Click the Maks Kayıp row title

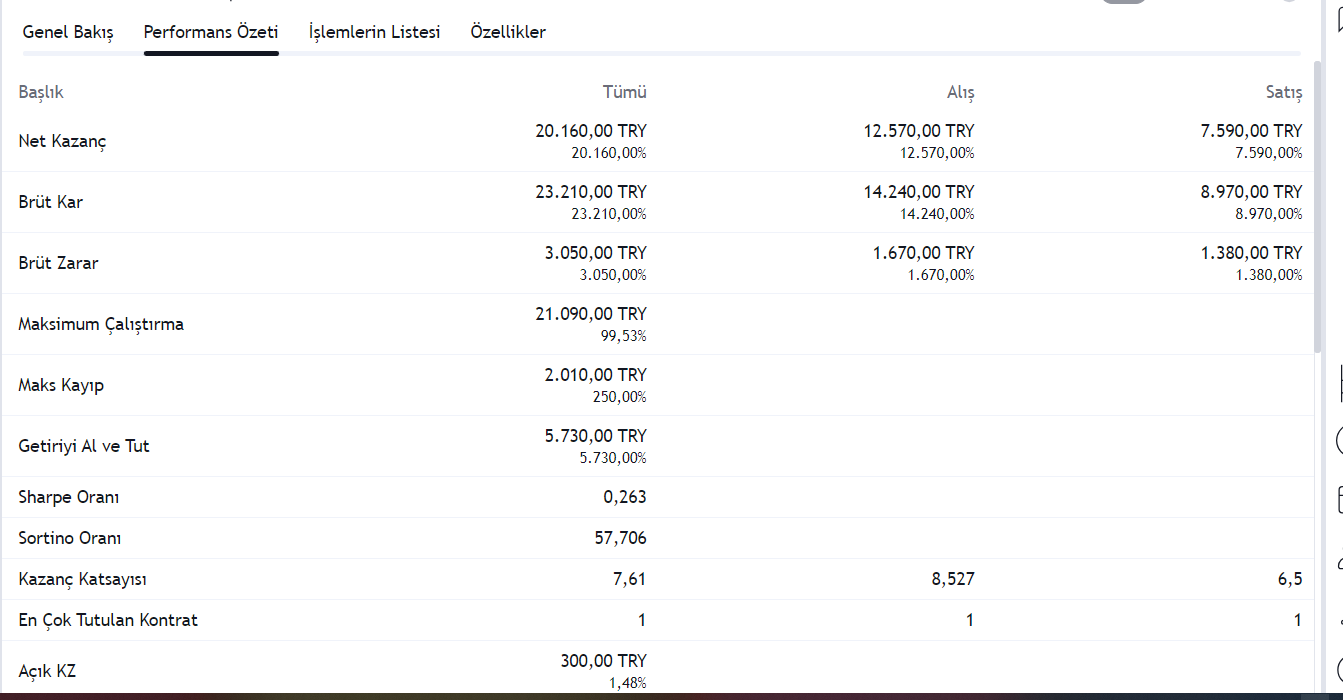tap(61, 385)
